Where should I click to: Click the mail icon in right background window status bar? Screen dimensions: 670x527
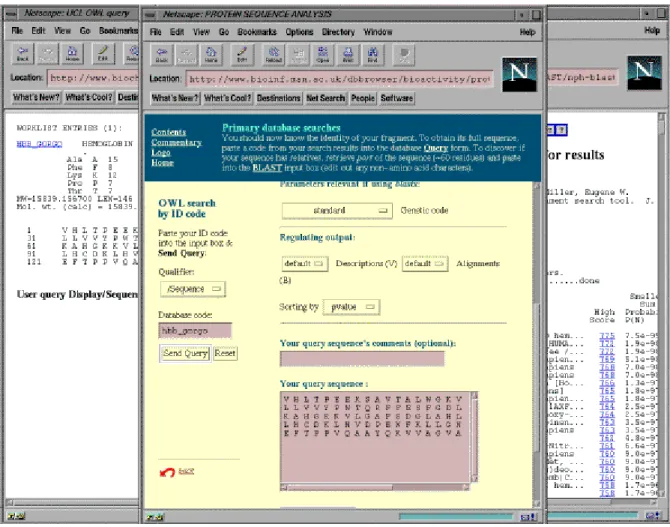pos(652,516)
